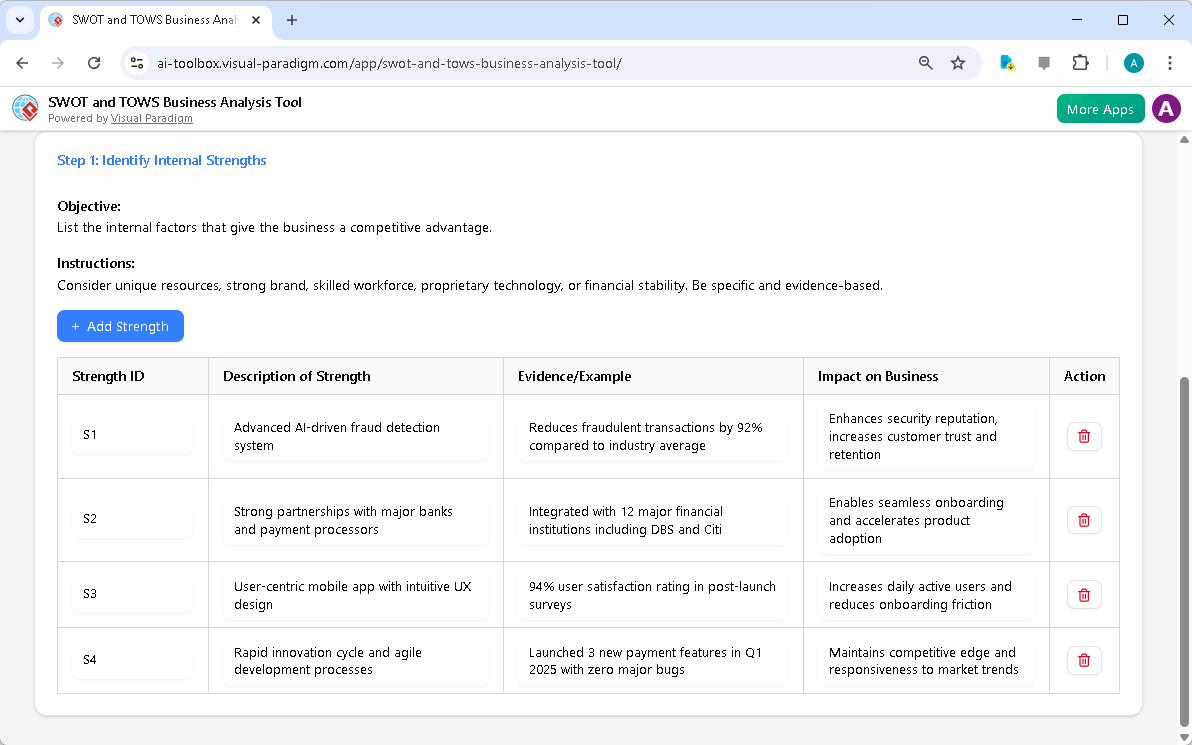Click inside the S1 Strength ID field
The height and width of the screenshot is (745, 1192).
130,435
